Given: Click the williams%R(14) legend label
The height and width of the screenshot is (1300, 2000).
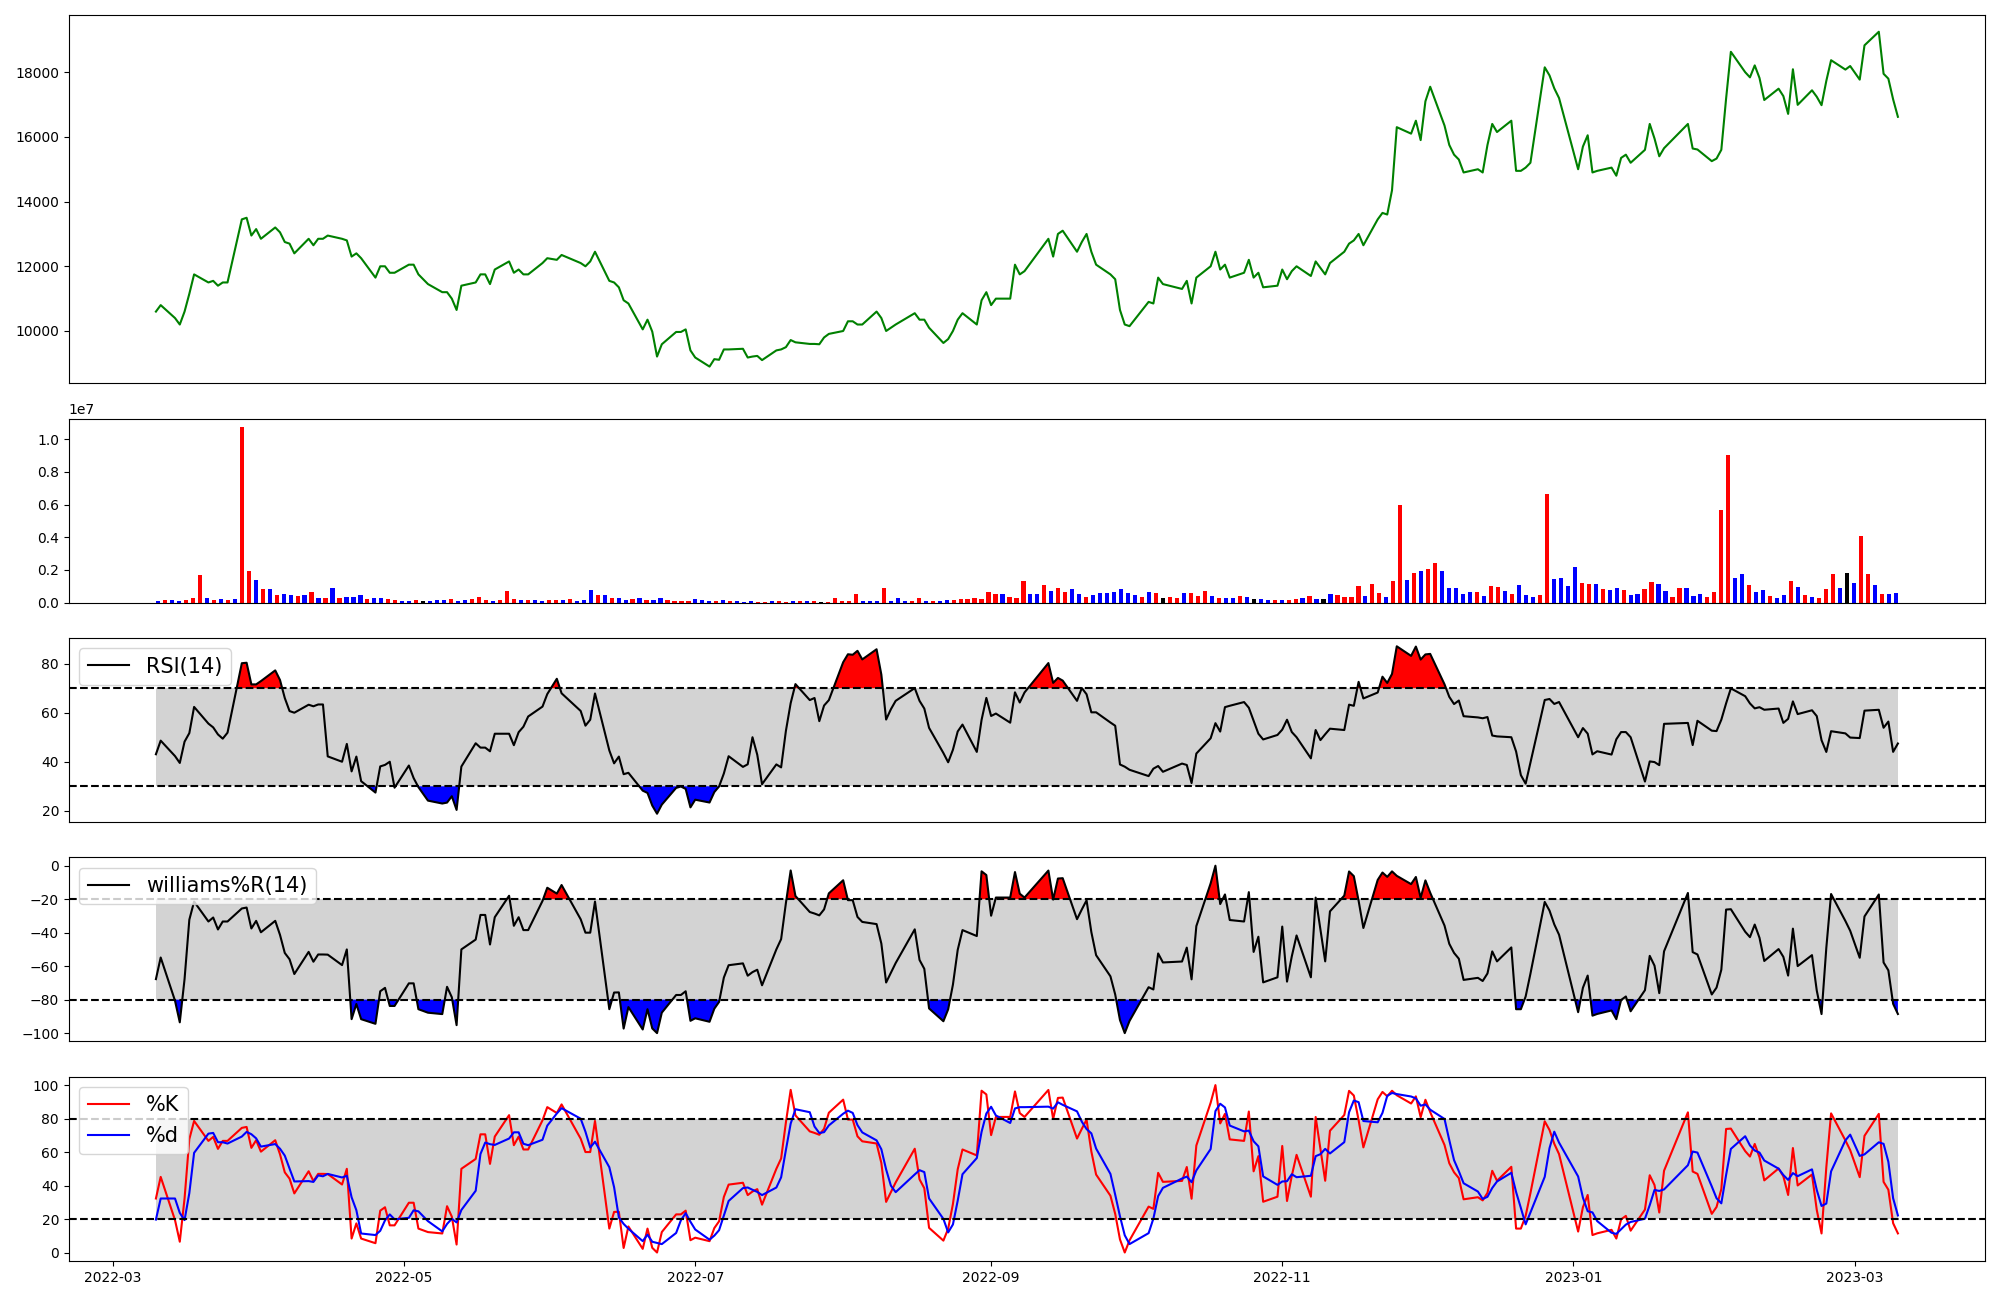Looking at the screenshot, I should (x=227, y=885).
